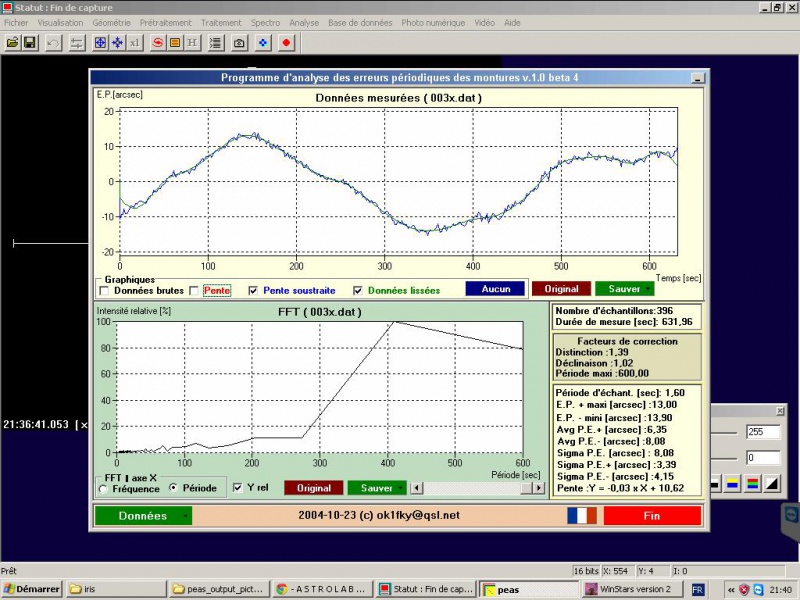Select the Période radio button
This screenshot has height=600, width=800.
[173, 488]
